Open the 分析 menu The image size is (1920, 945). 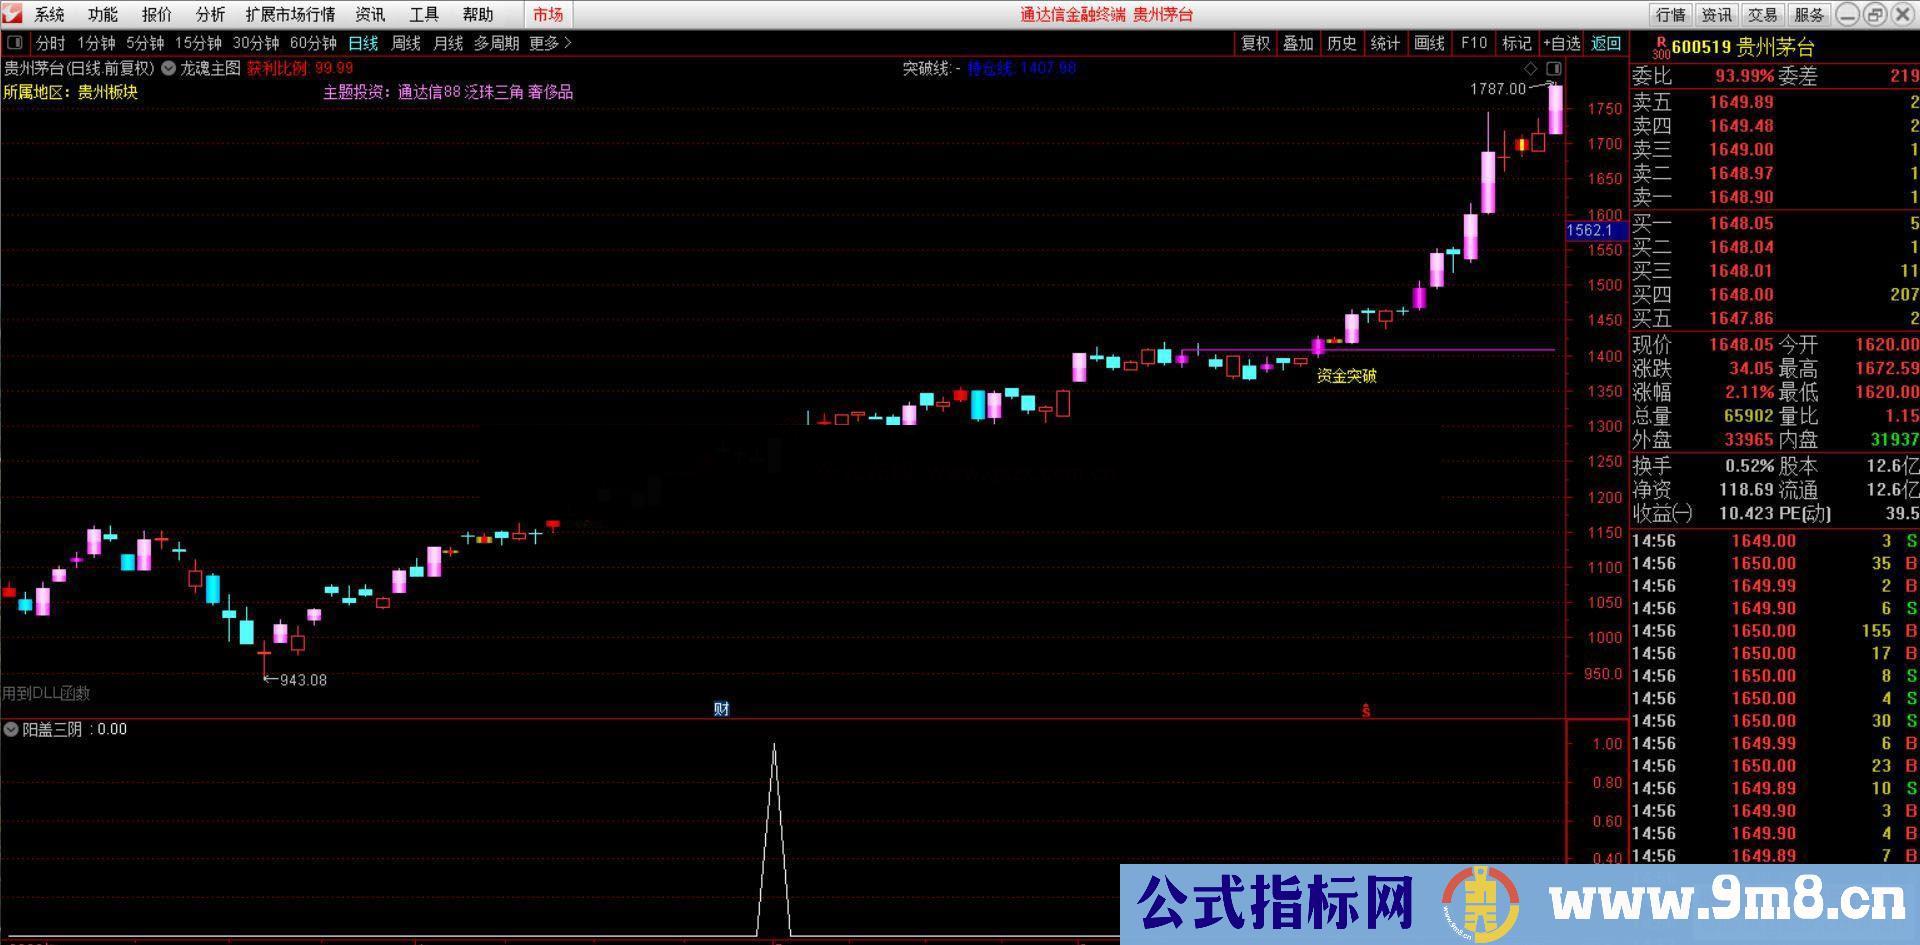point(210,14)
